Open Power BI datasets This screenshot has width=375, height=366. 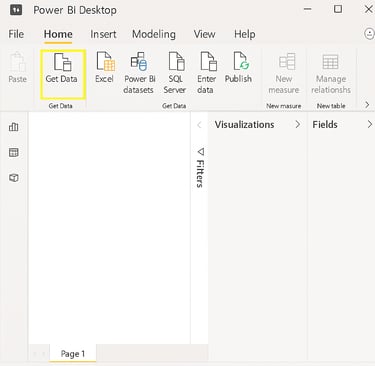click(x=139, y=73)
